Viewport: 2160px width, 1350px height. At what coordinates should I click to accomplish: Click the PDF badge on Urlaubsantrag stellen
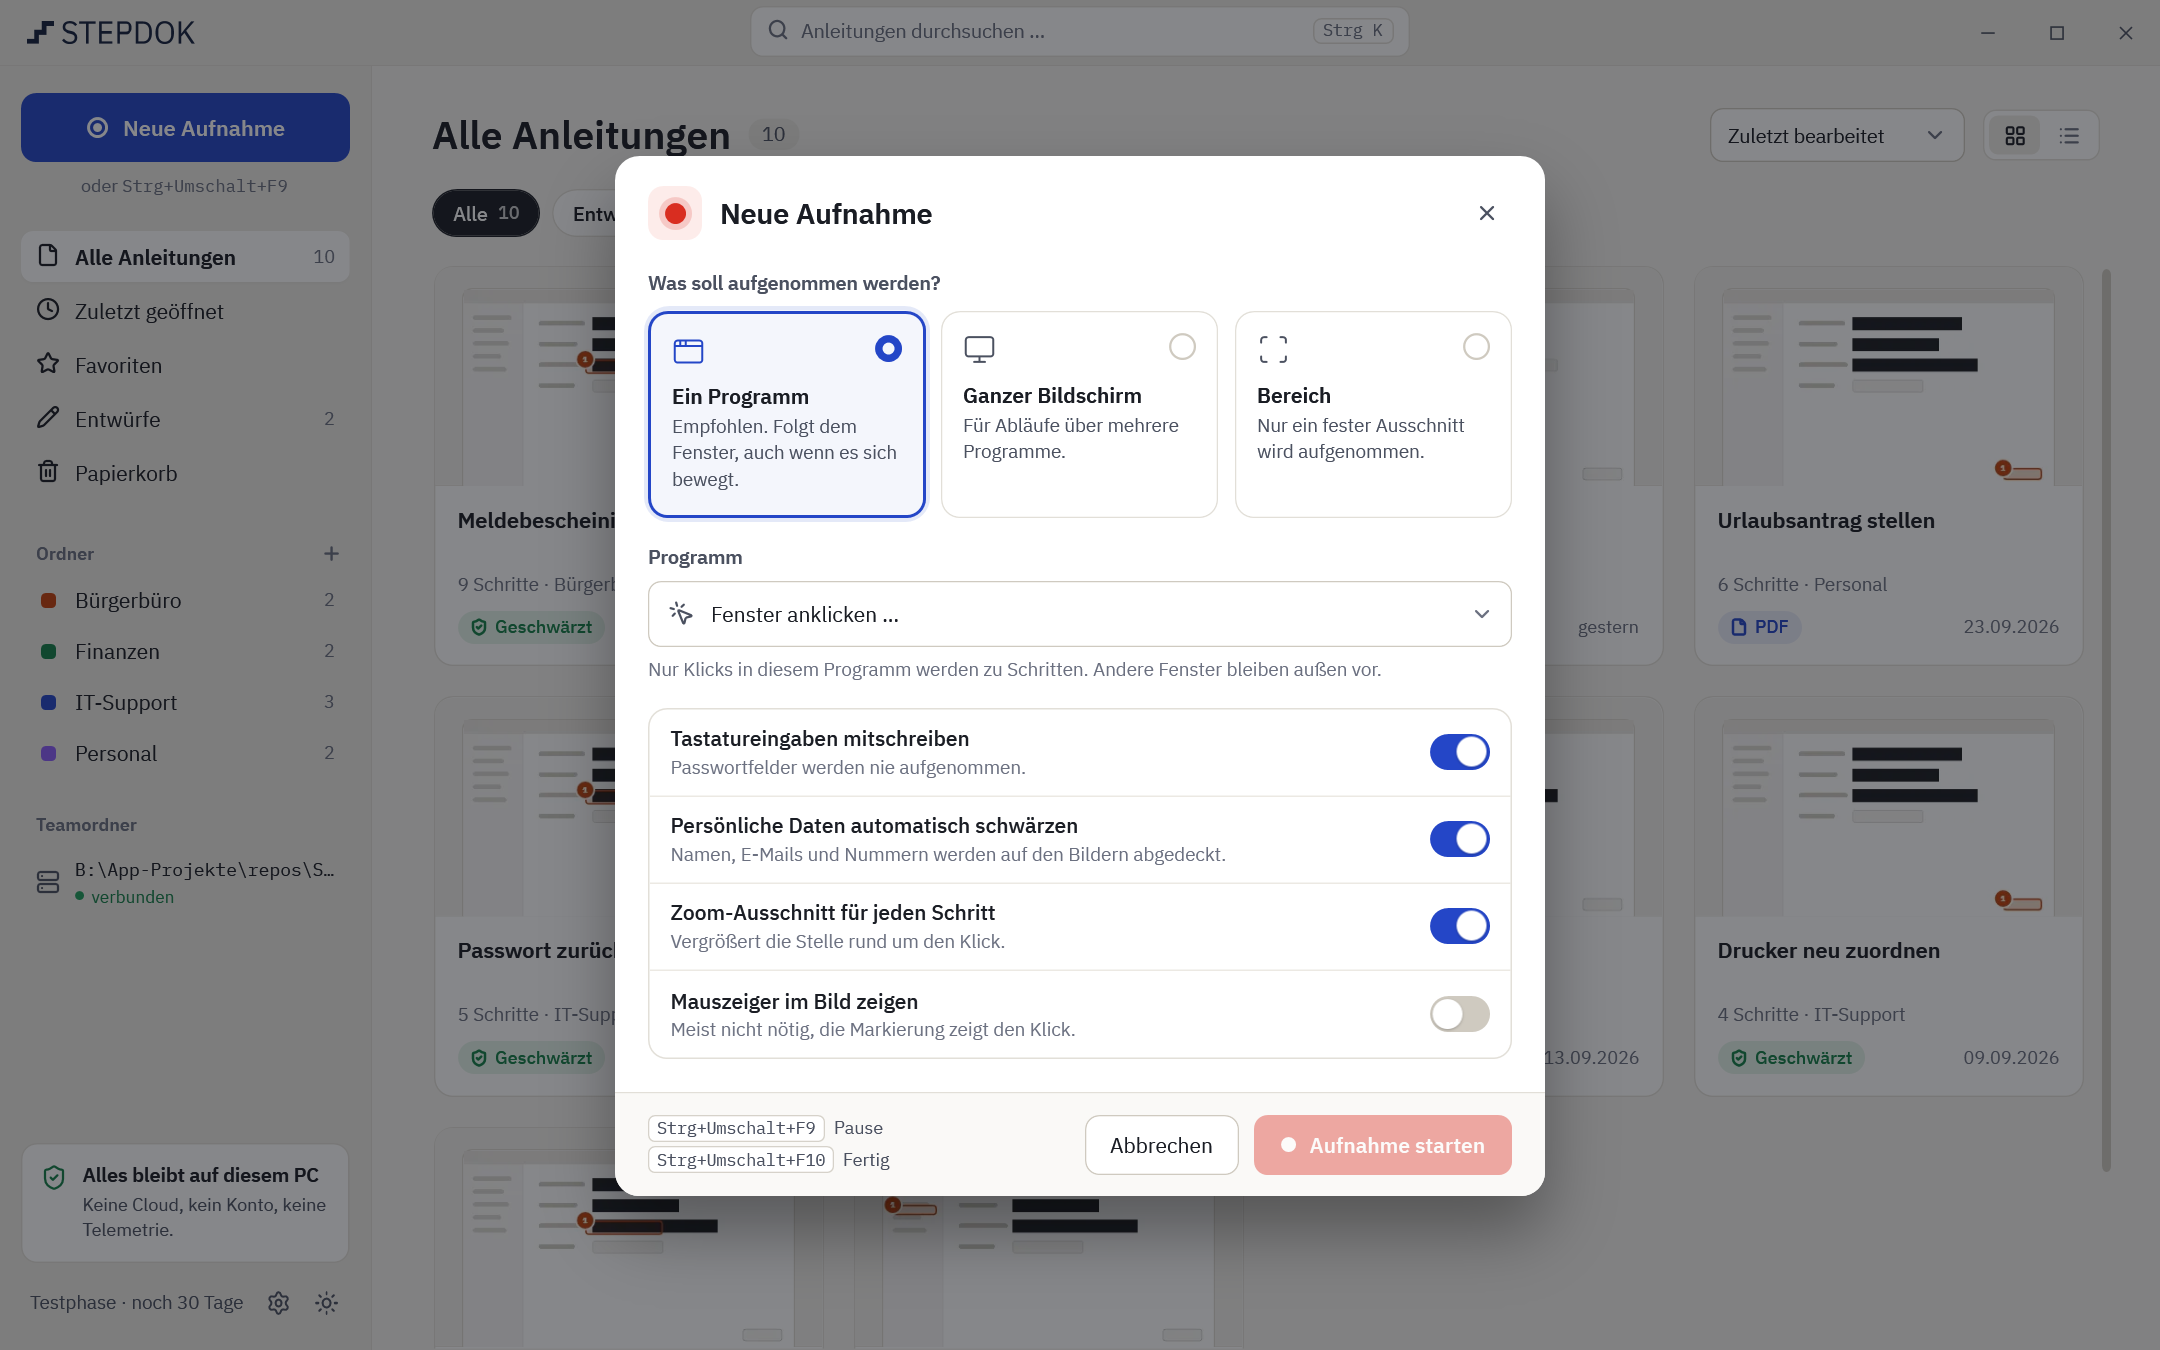(x=1759, y=627)
